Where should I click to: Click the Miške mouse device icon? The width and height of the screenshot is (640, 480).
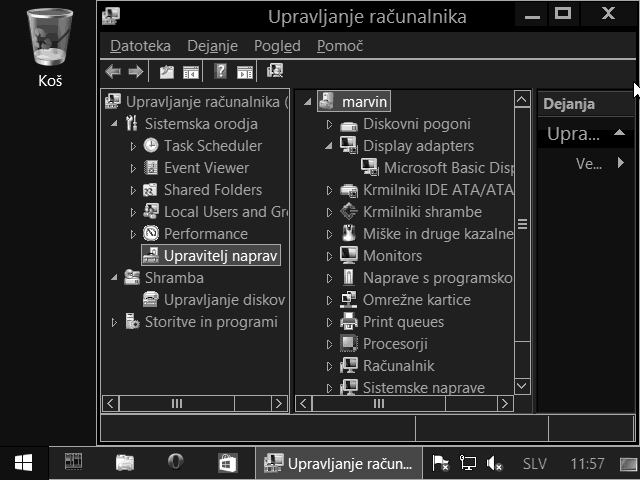[349, 233]
